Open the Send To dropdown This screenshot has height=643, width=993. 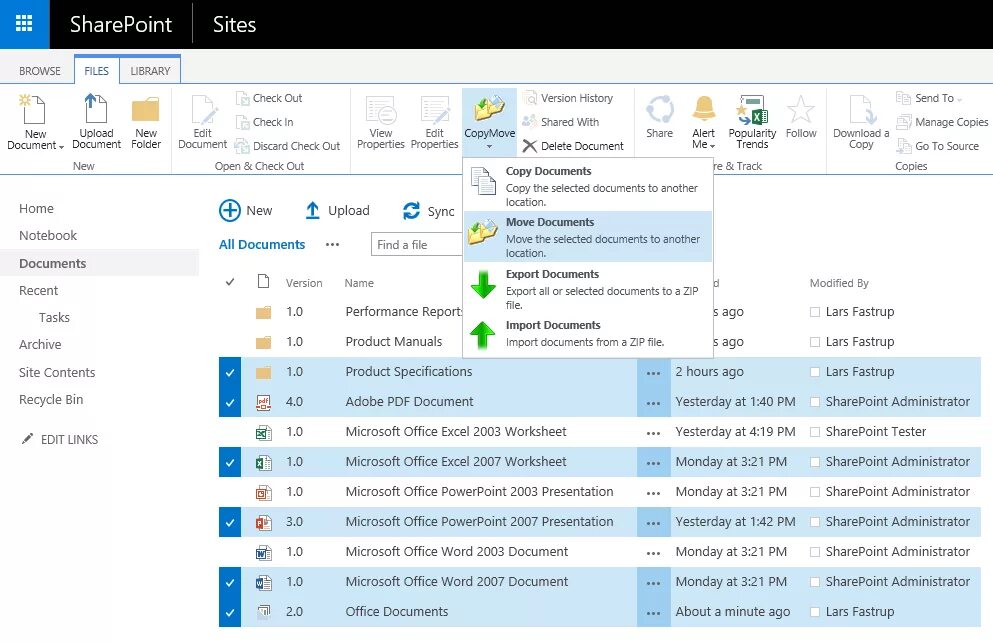(929, 98)
